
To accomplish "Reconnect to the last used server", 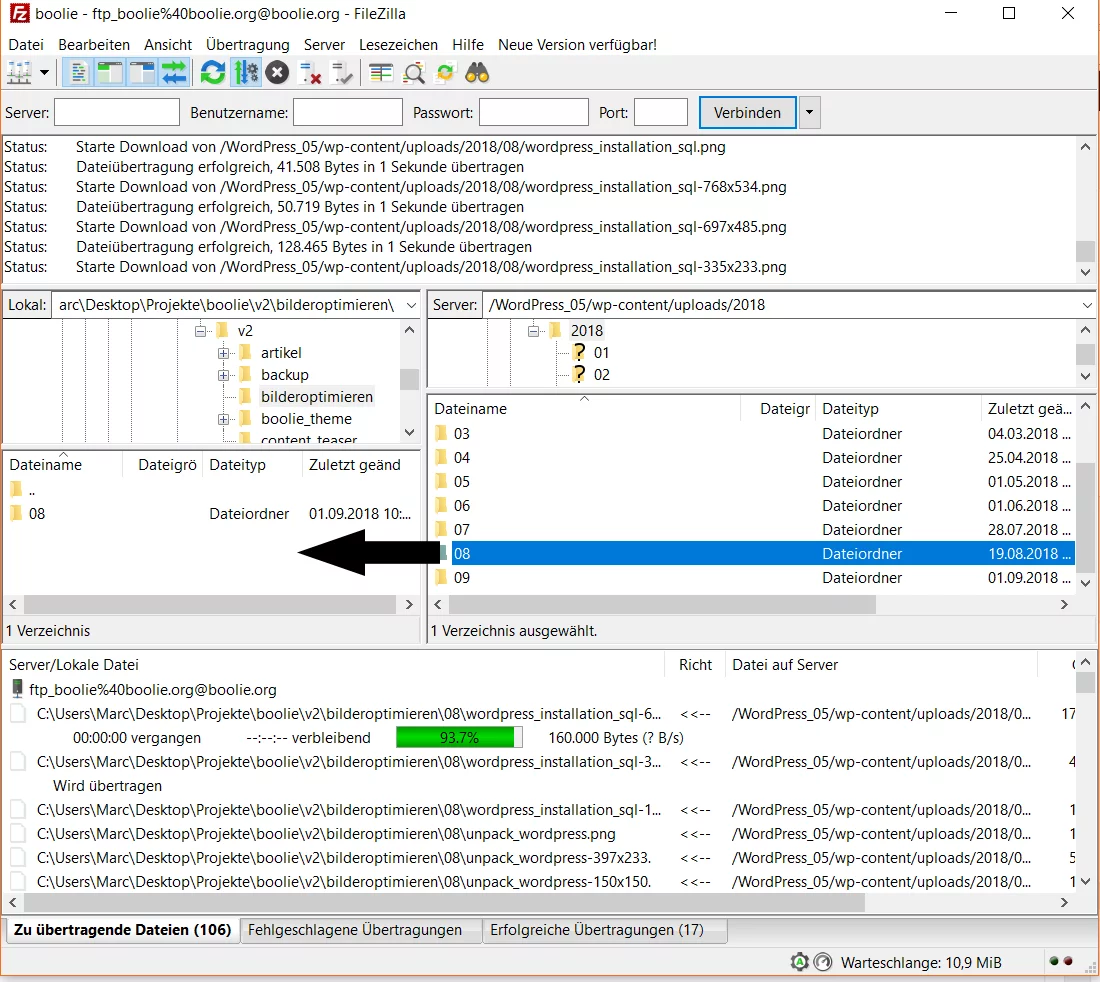I will 342,72.
